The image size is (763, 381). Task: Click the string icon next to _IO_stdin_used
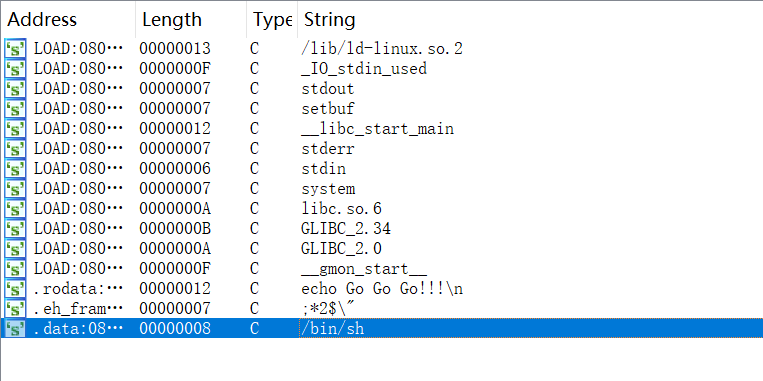pyautogui.click(x=15, y=69)
